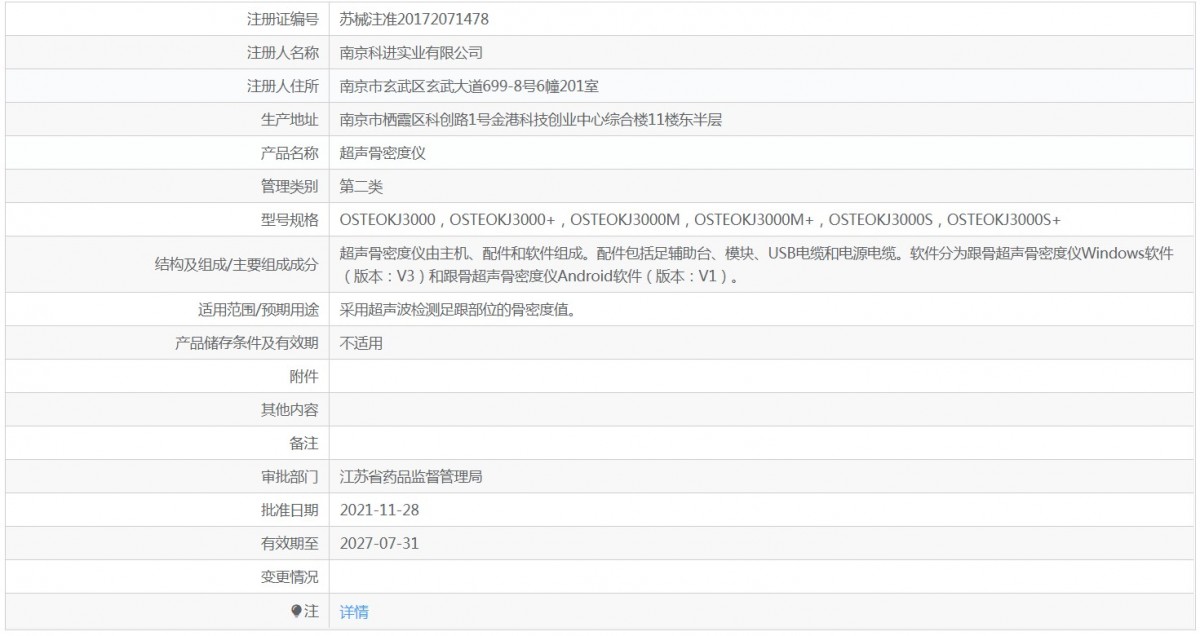The image size is (1200, 636).
Task: Click the 注册证编号 label
Action: point(283,19)
